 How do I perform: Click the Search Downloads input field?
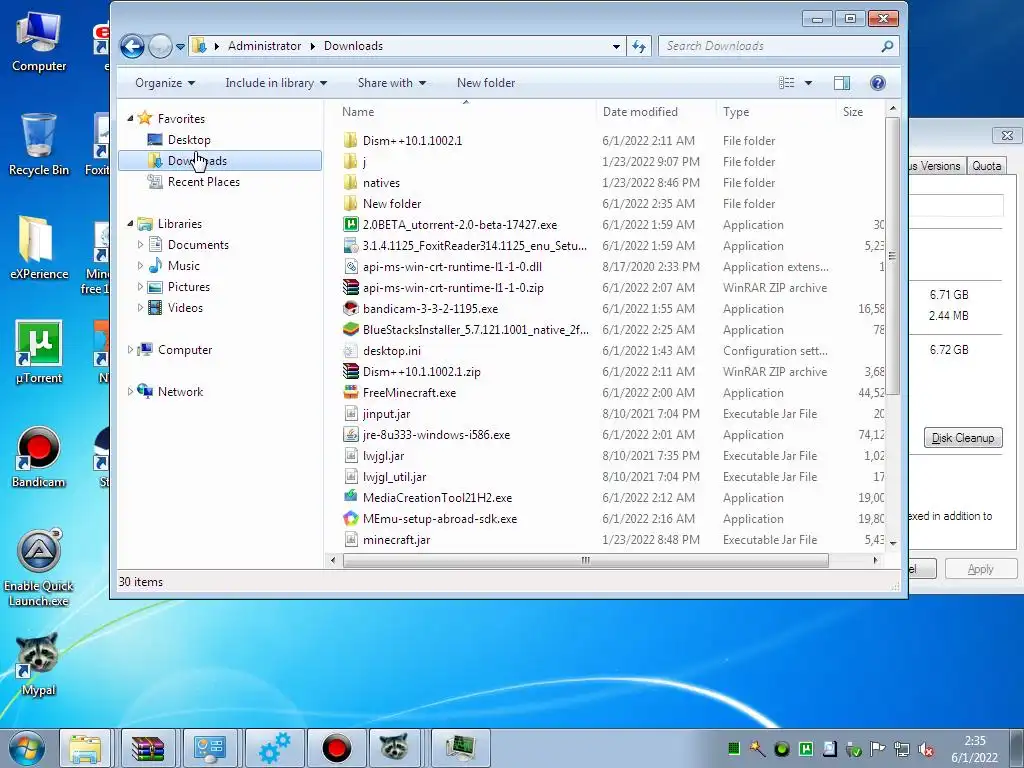[771, 46]
